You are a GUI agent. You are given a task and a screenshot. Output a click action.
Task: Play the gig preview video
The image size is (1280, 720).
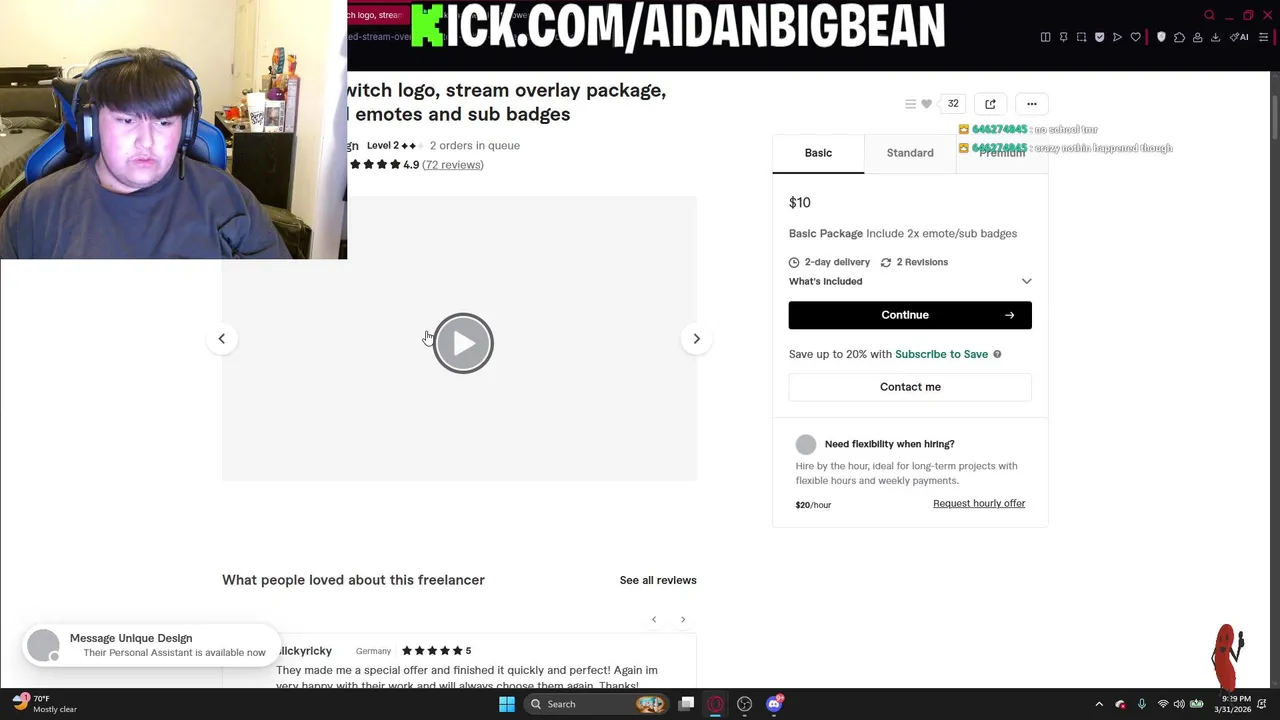(x=463, y=343)
